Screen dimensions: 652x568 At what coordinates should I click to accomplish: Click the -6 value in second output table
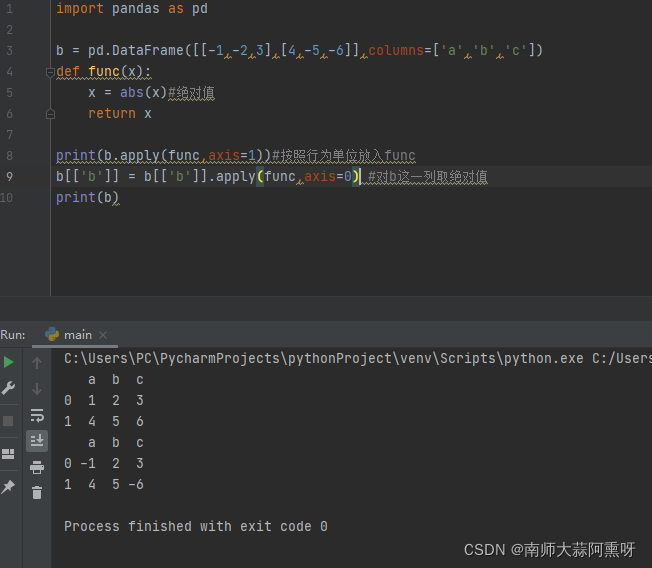[136, 484]
